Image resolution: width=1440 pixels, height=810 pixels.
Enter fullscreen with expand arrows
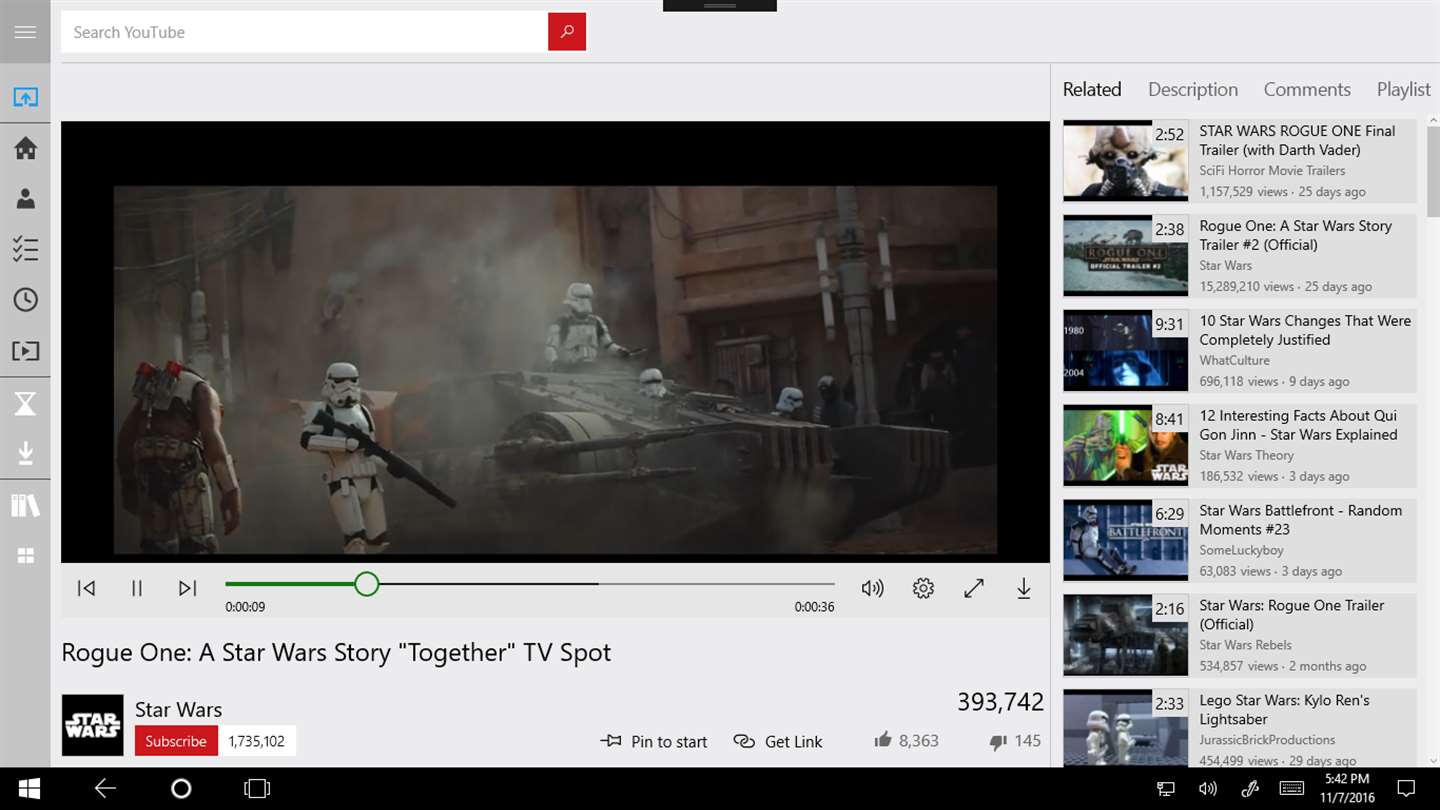tap(974, 588)
